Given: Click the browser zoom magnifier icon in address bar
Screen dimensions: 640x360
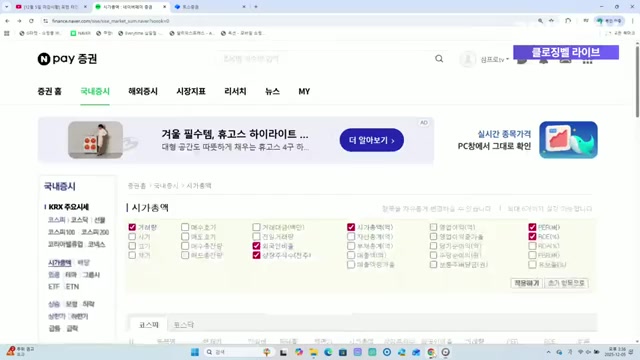Looking at the screenshot, I should (x=540, y=21).
